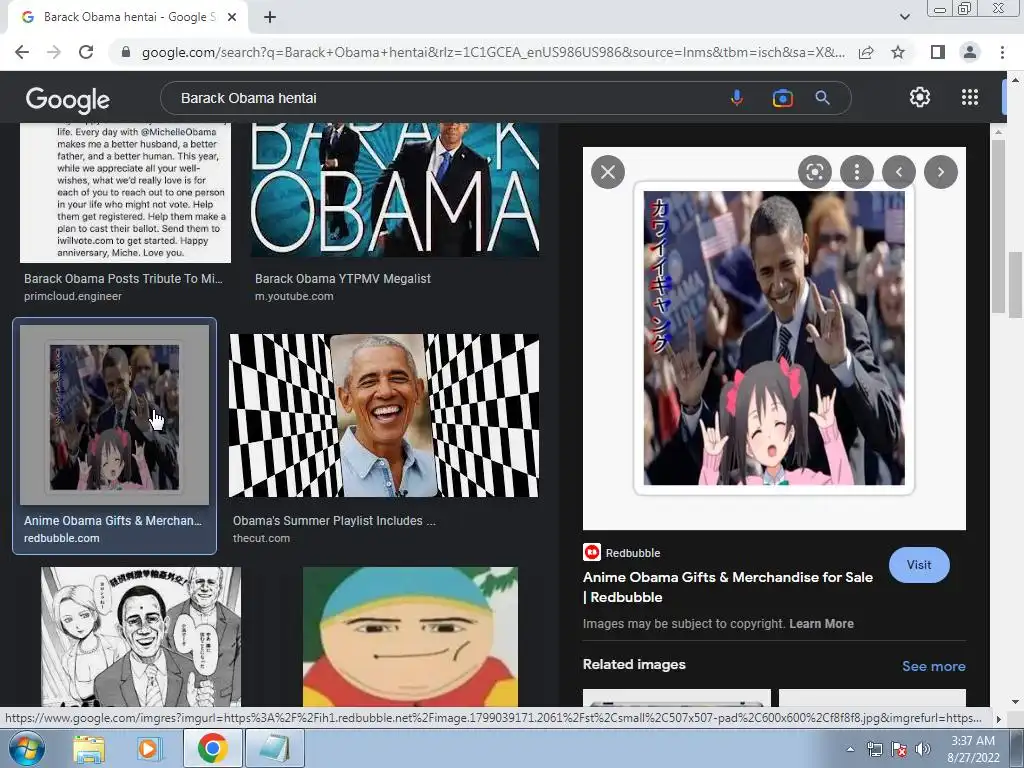Click the m.youtube.com source text
Viewport: 1024px width, 768px height.
click(x=294, y=296)
